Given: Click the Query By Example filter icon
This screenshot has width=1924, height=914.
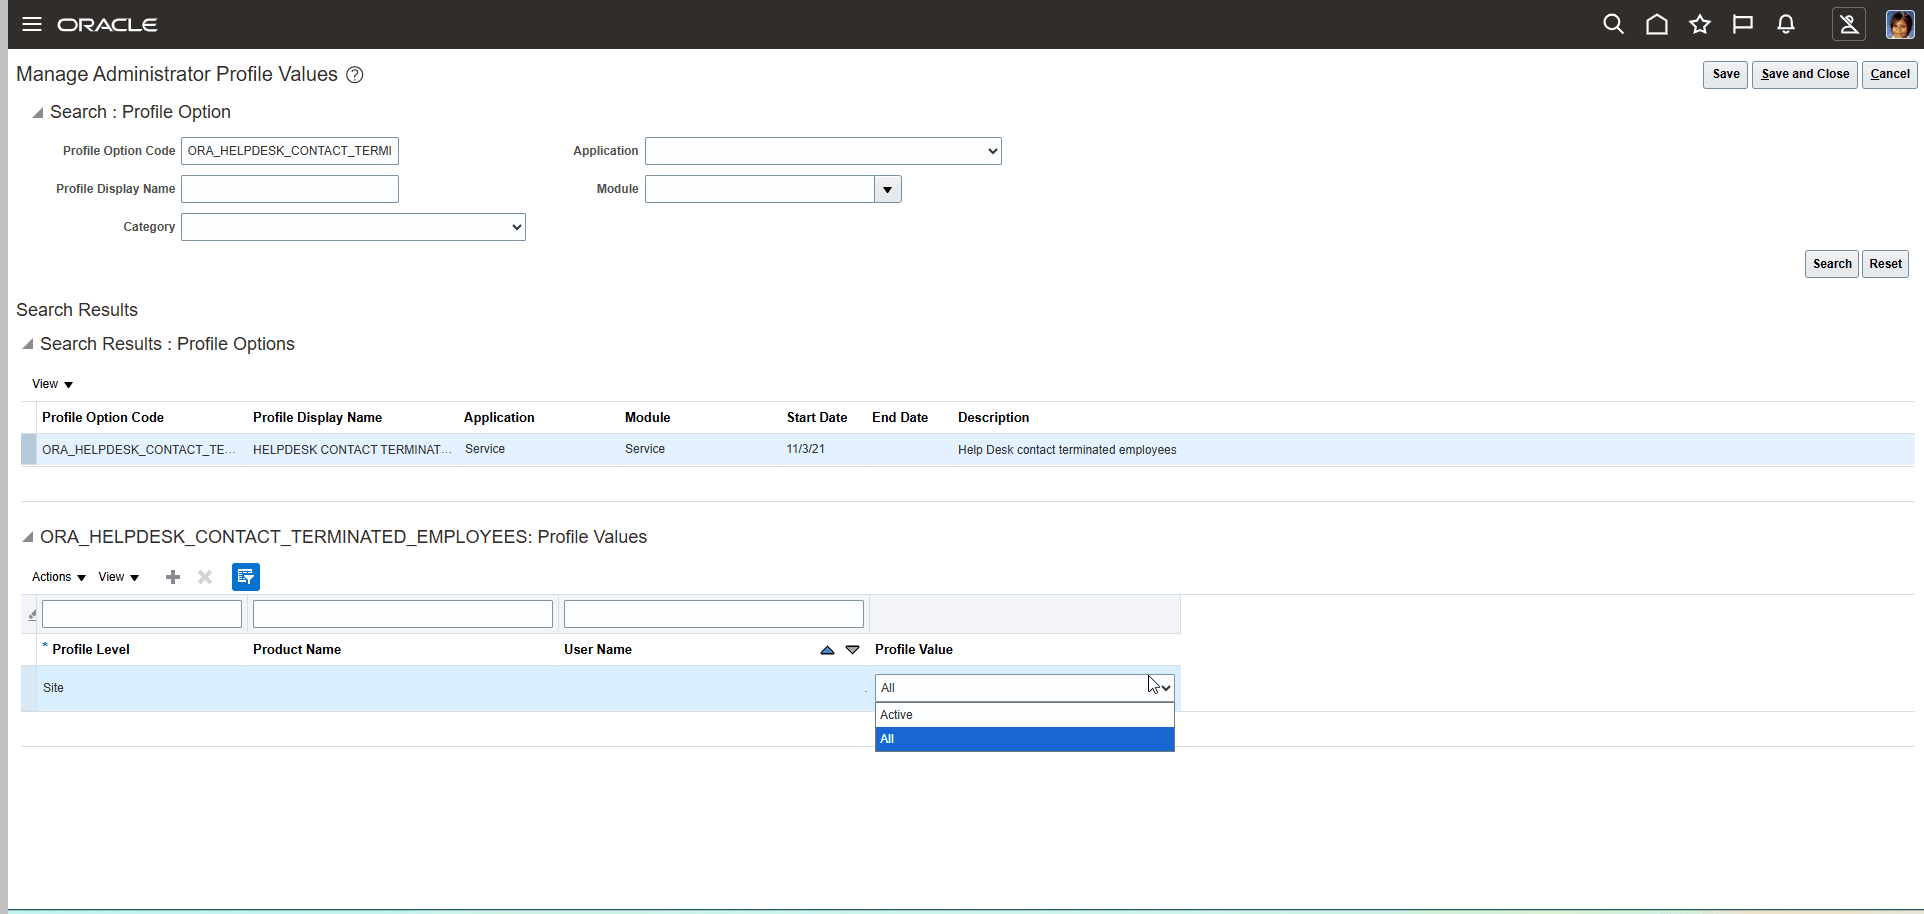Looking at the screenshot, I should coord(245,577).
